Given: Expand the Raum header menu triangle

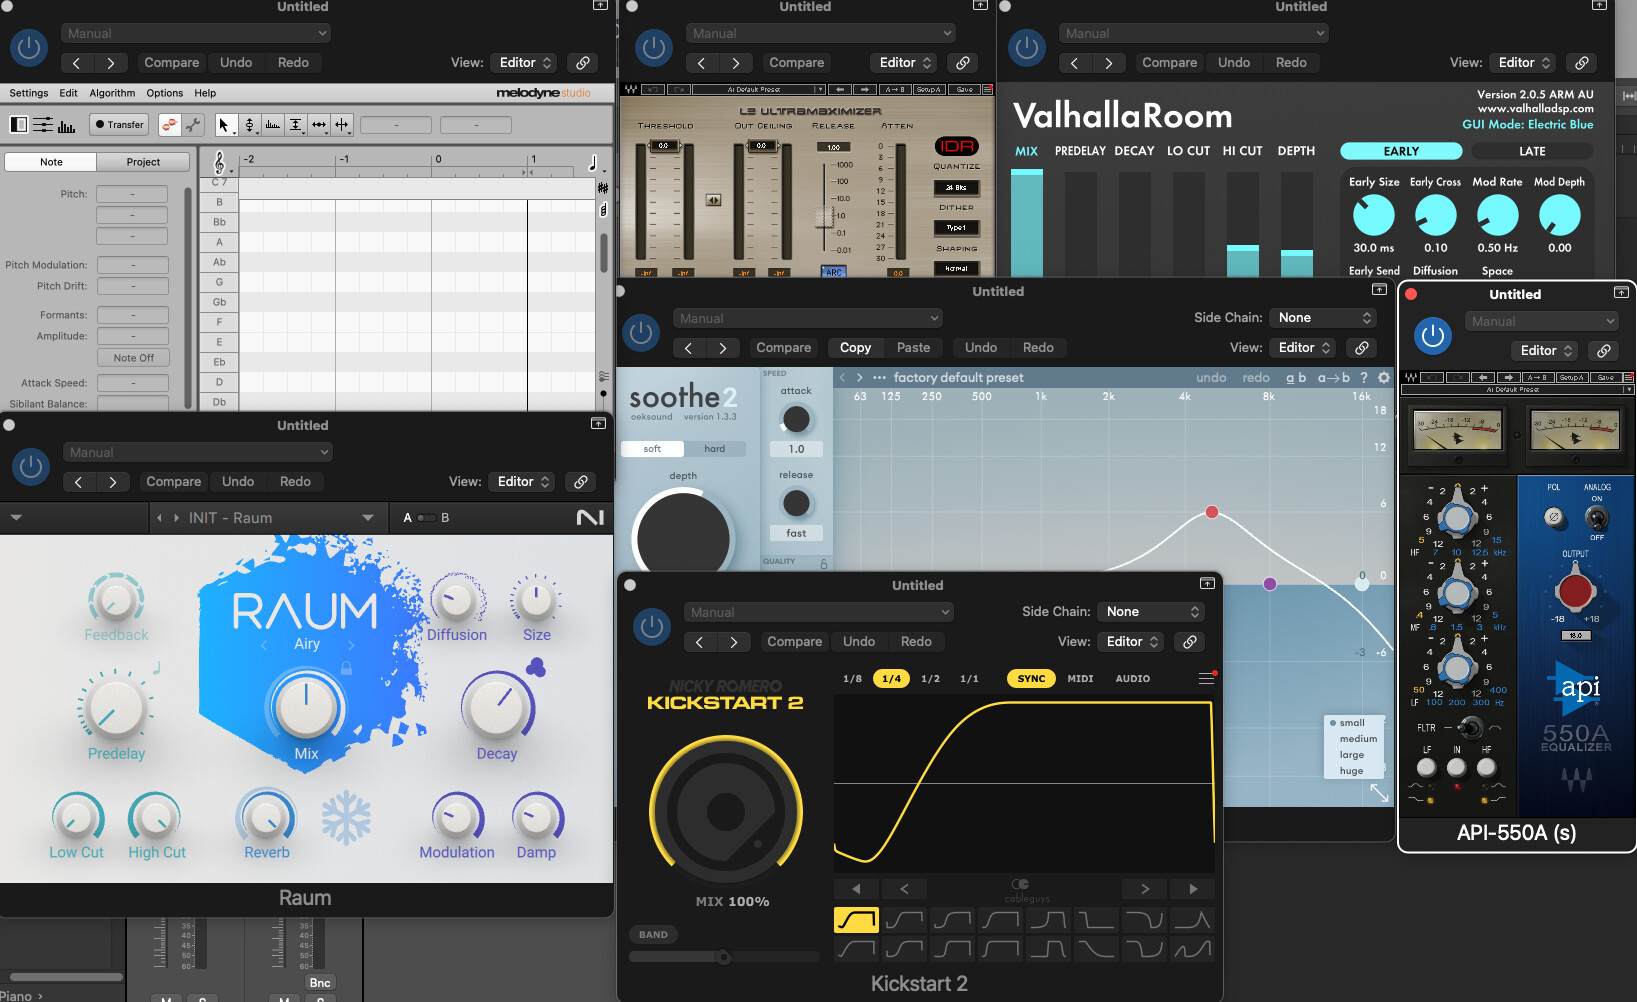Looking at the screenshot, I should [16, 518].
